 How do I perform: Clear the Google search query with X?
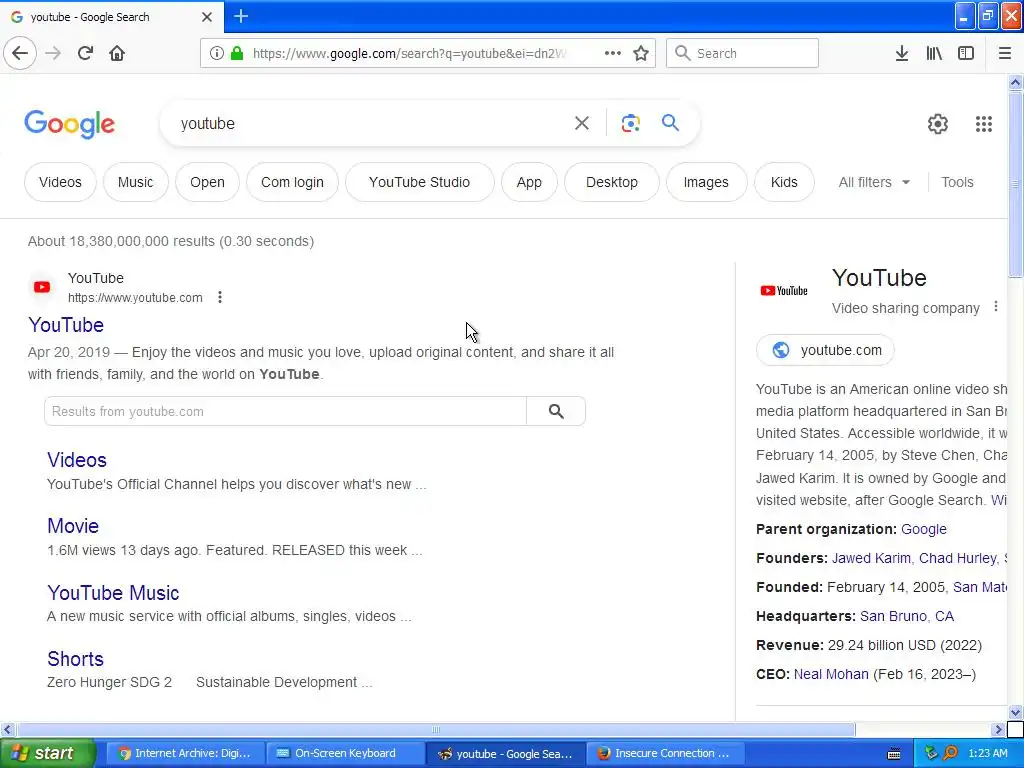pos(581,123)
